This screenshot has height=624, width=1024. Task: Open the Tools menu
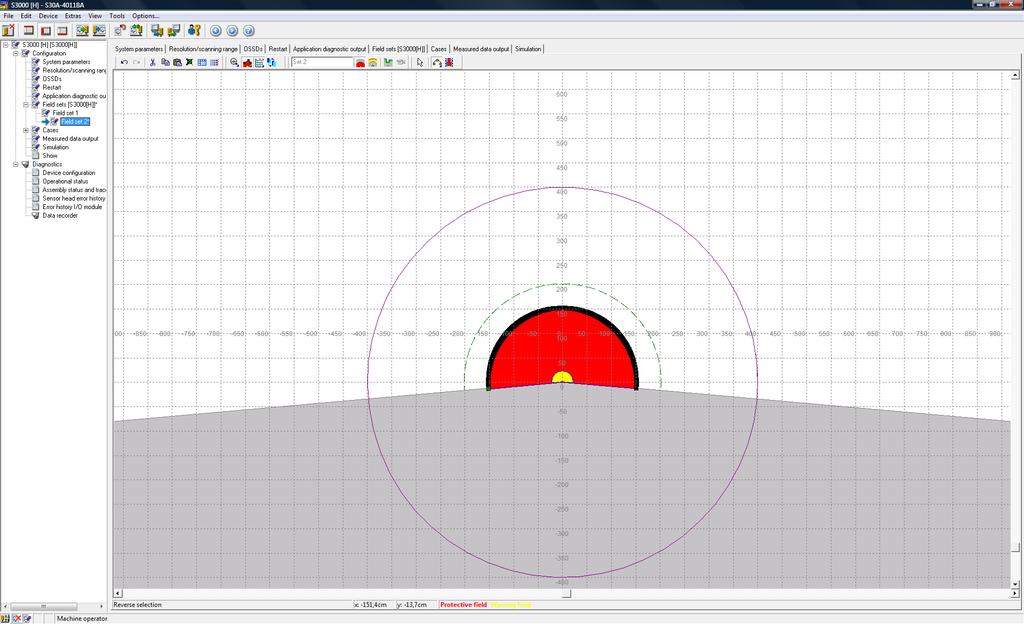[117, 16]
